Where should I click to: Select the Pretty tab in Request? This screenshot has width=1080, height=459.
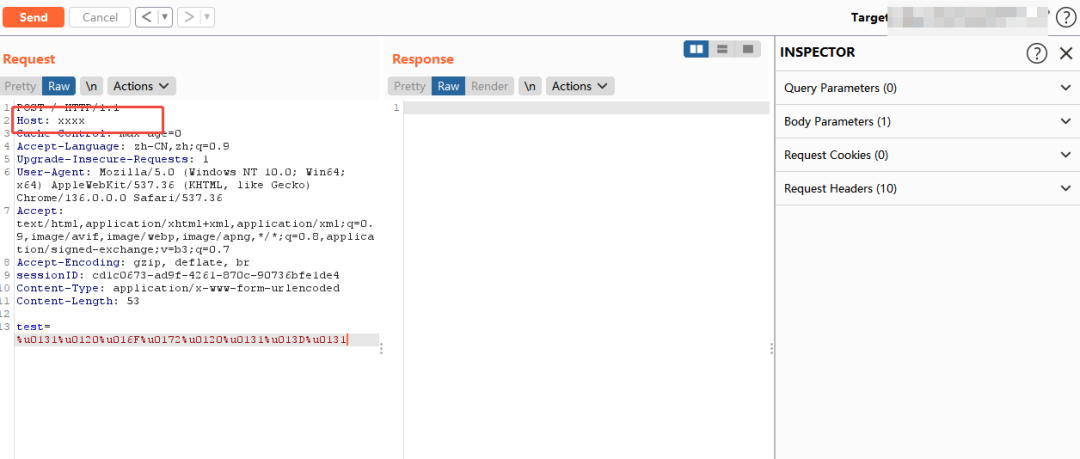20,86
